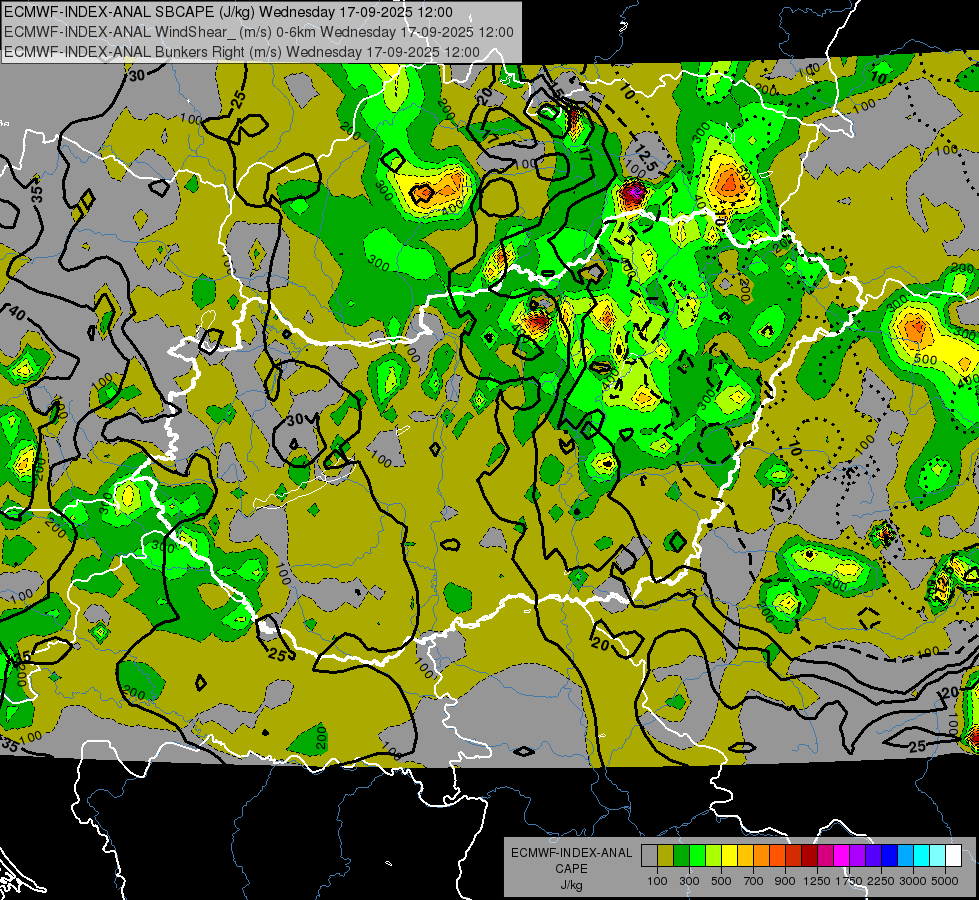Pick the pure yellow legend swatch
The width and height of the screenshot is (979, 900).
click(729, 856)
